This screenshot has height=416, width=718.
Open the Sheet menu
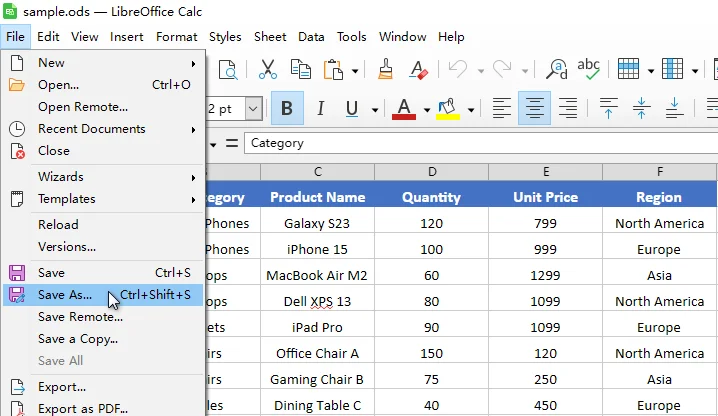(x=270, y=37)
